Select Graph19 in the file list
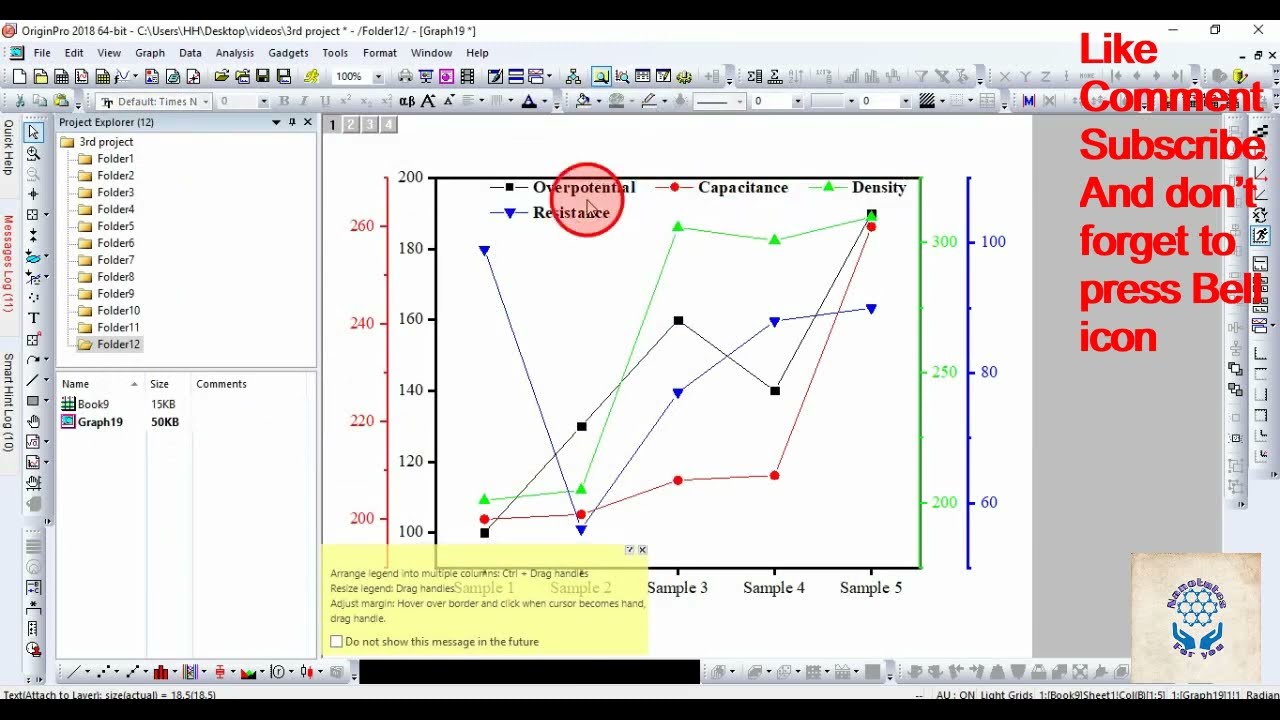 pyautogui.click(x=100, y=422)
